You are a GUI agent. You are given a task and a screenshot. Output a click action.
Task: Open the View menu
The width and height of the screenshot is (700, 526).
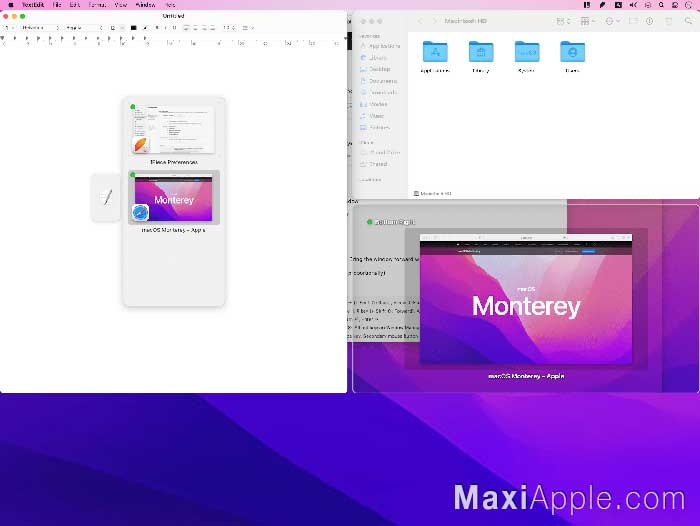121,5
